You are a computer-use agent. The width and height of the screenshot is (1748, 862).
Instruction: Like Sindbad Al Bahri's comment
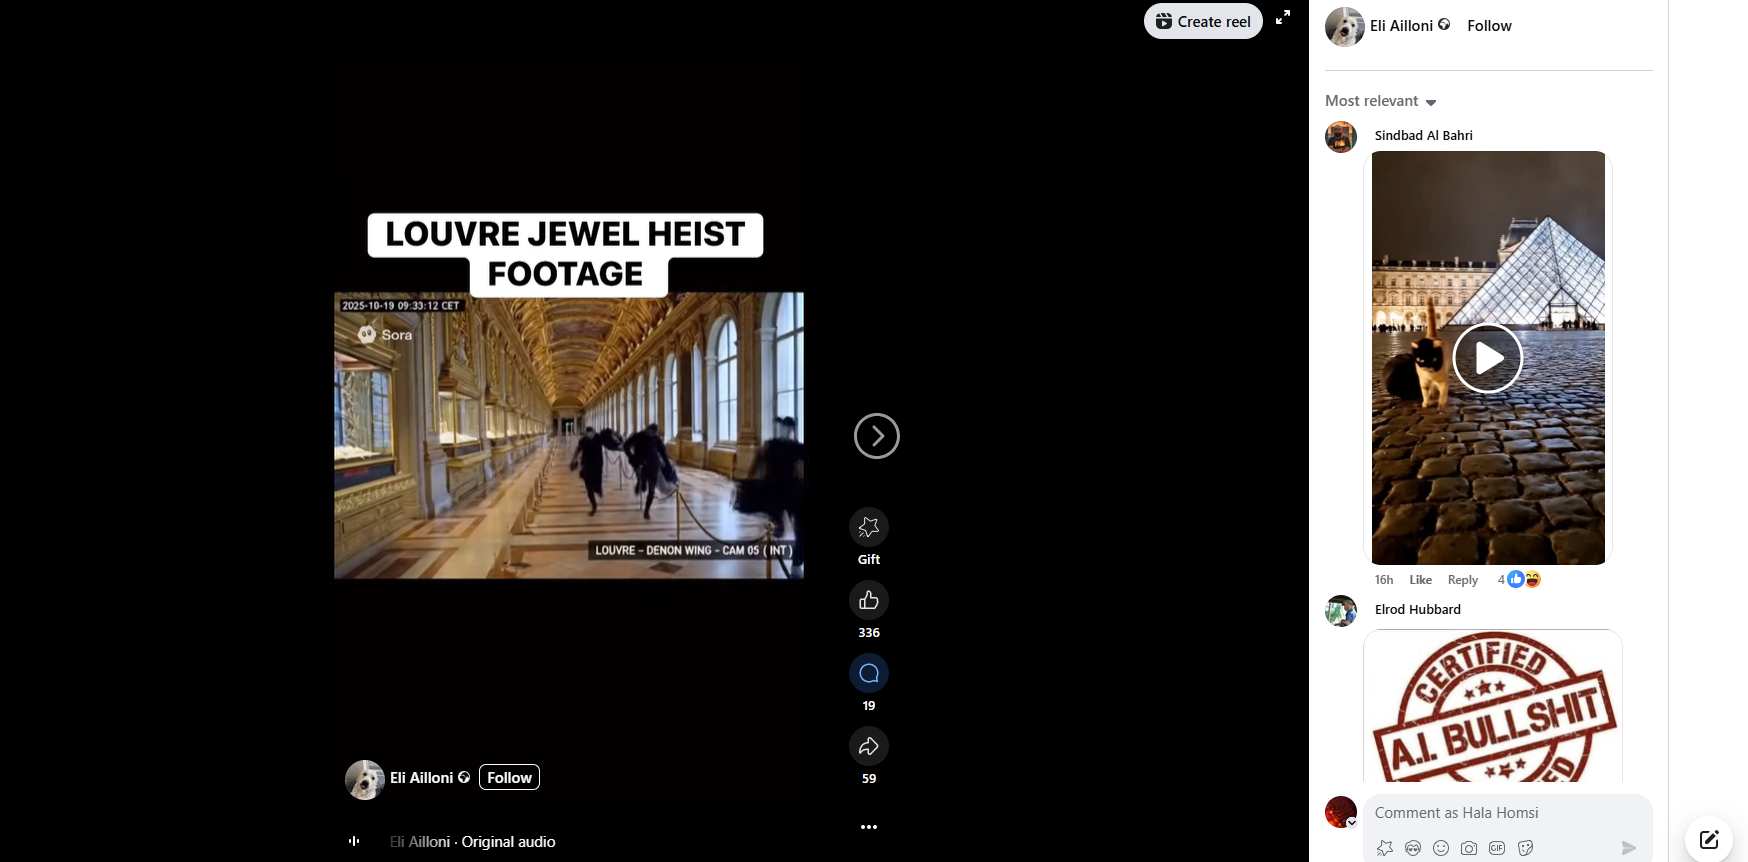(1420, 580)
